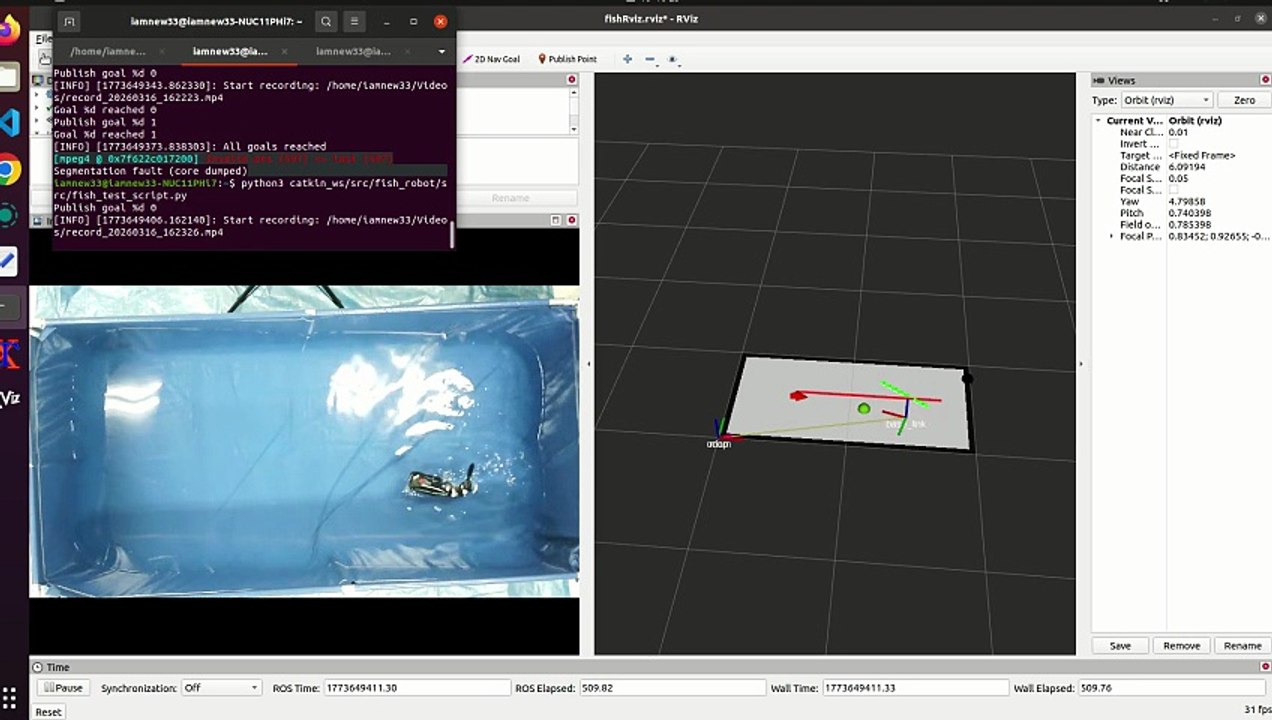Image resolution: width=1272 pixels, height=720 pixels.
Task: Toggle the Focal Shape Fixed Size checkbox
Action: point(1173,190)
